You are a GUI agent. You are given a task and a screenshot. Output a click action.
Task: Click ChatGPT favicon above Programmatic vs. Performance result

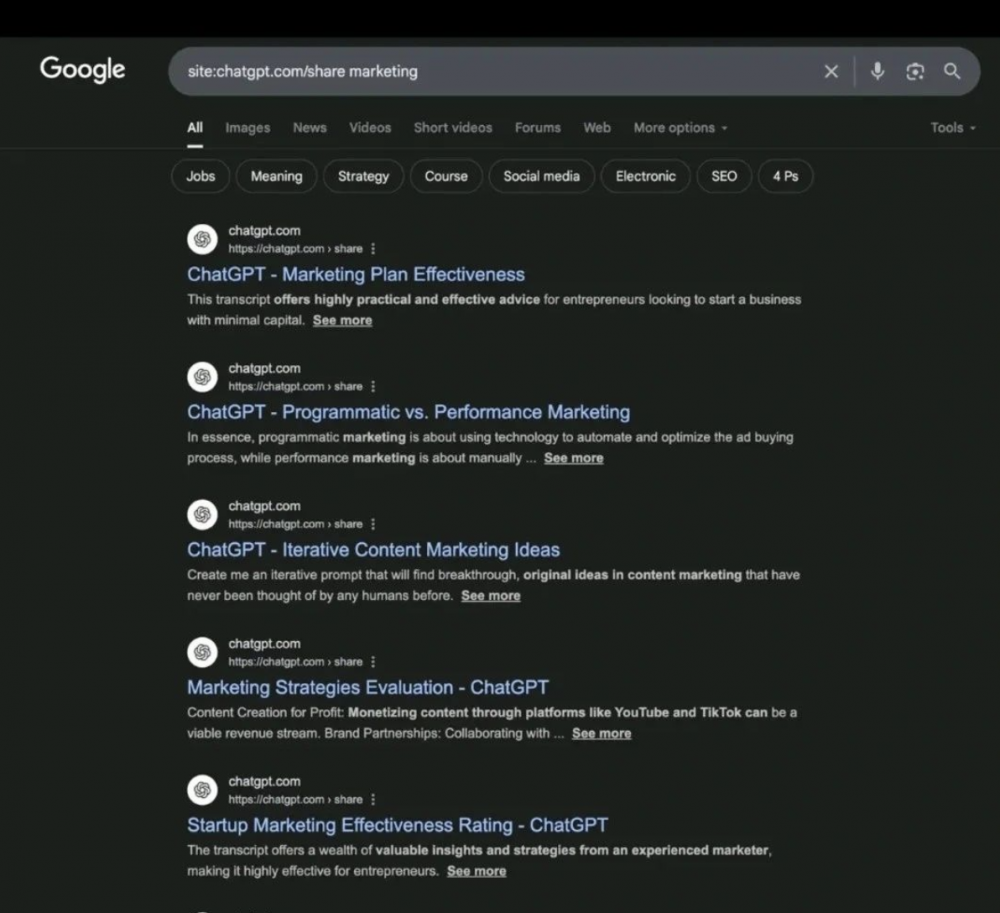(x=202, y=377)
